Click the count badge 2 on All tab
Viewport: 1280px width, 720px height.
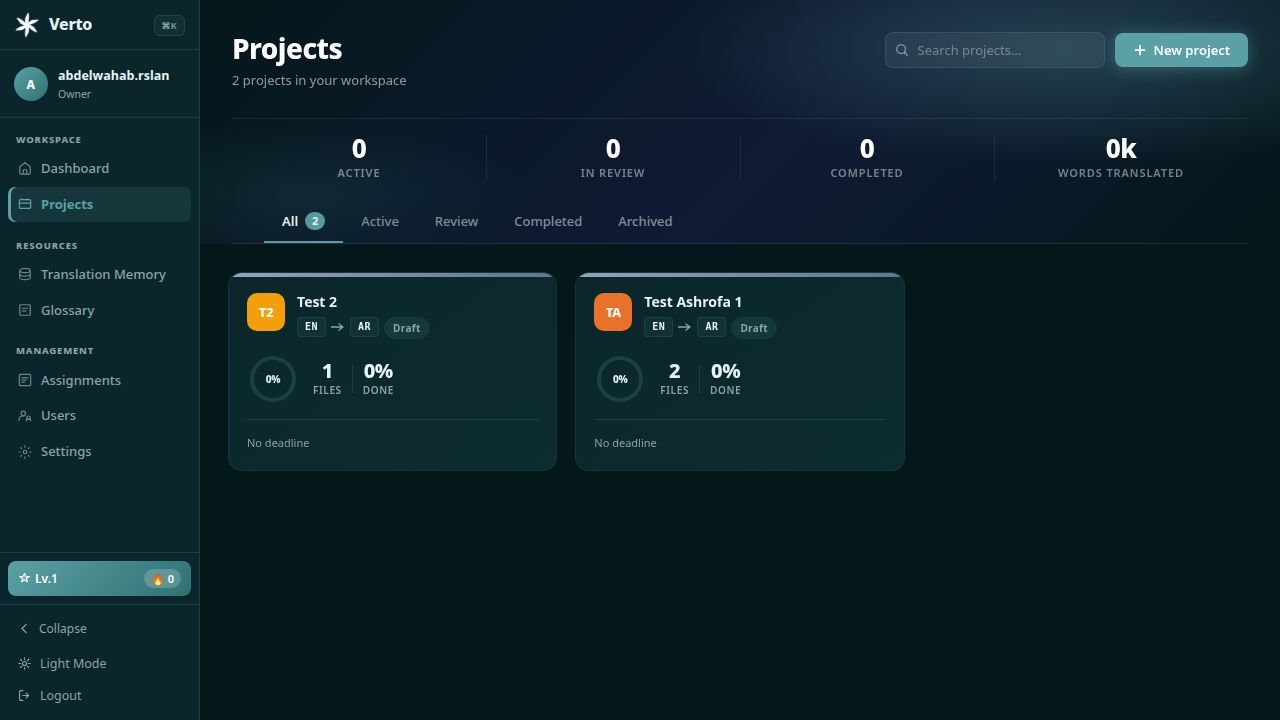click(x=315, y=221)
